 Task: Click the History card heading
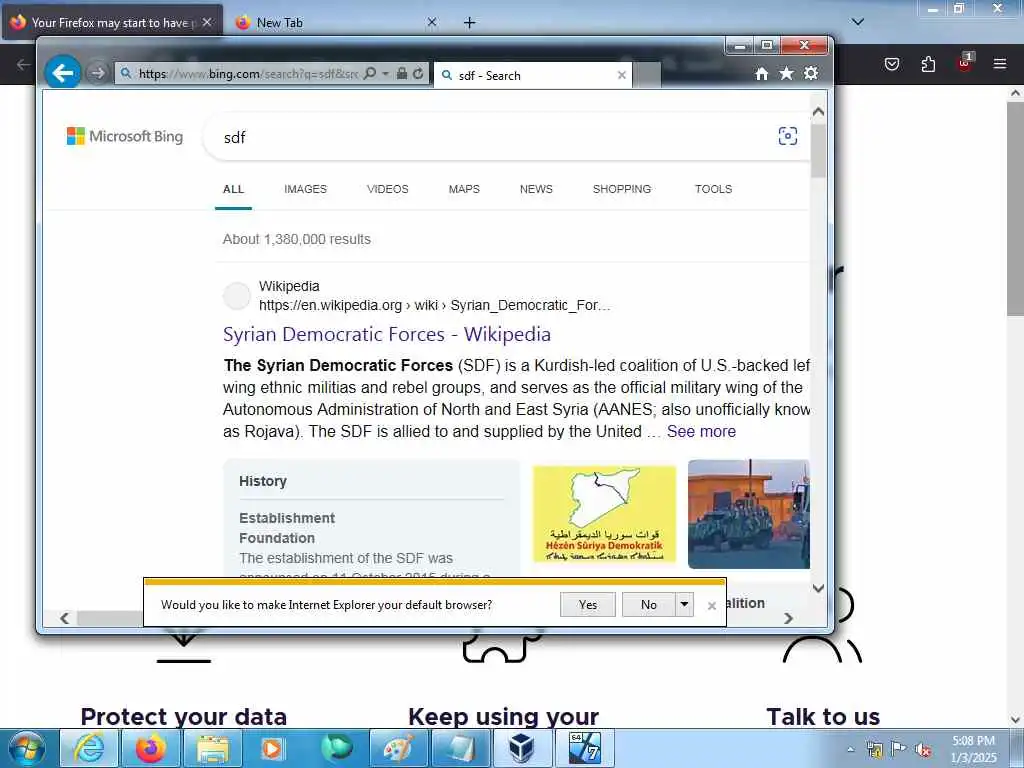tap(263, 481)
